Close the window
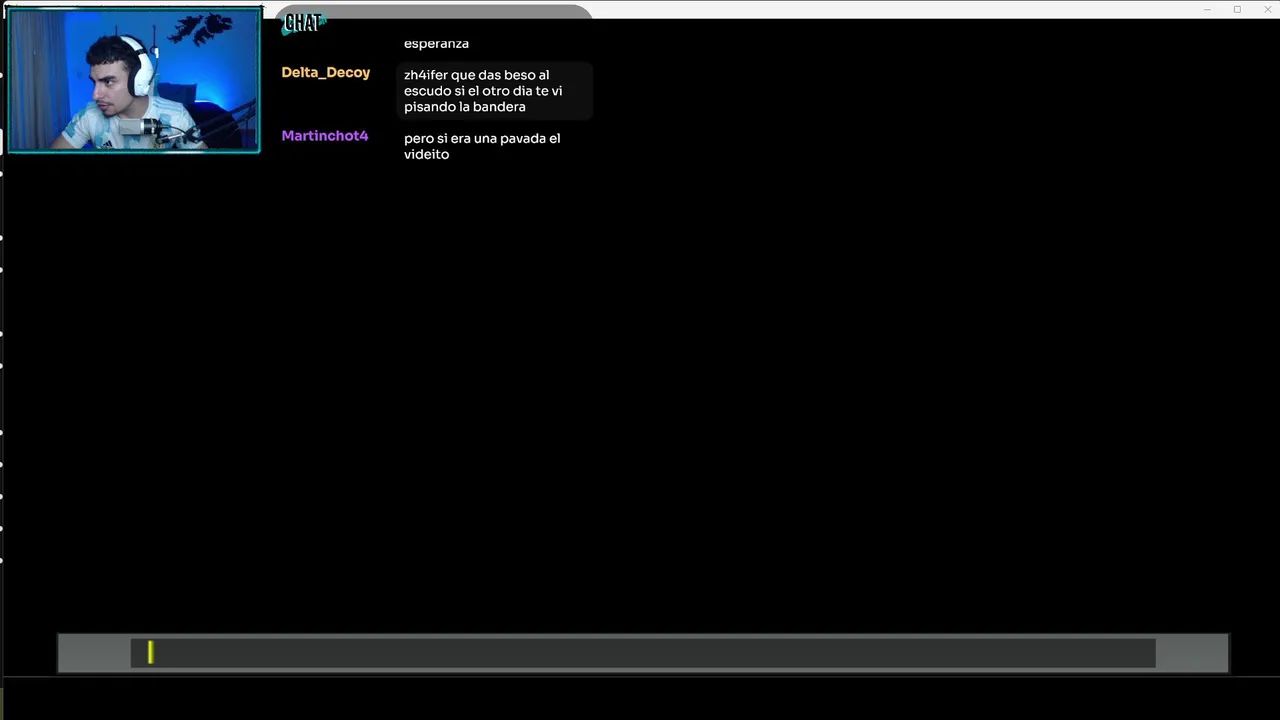This screenshot has width=1280, height=720. coord(1267,9)
